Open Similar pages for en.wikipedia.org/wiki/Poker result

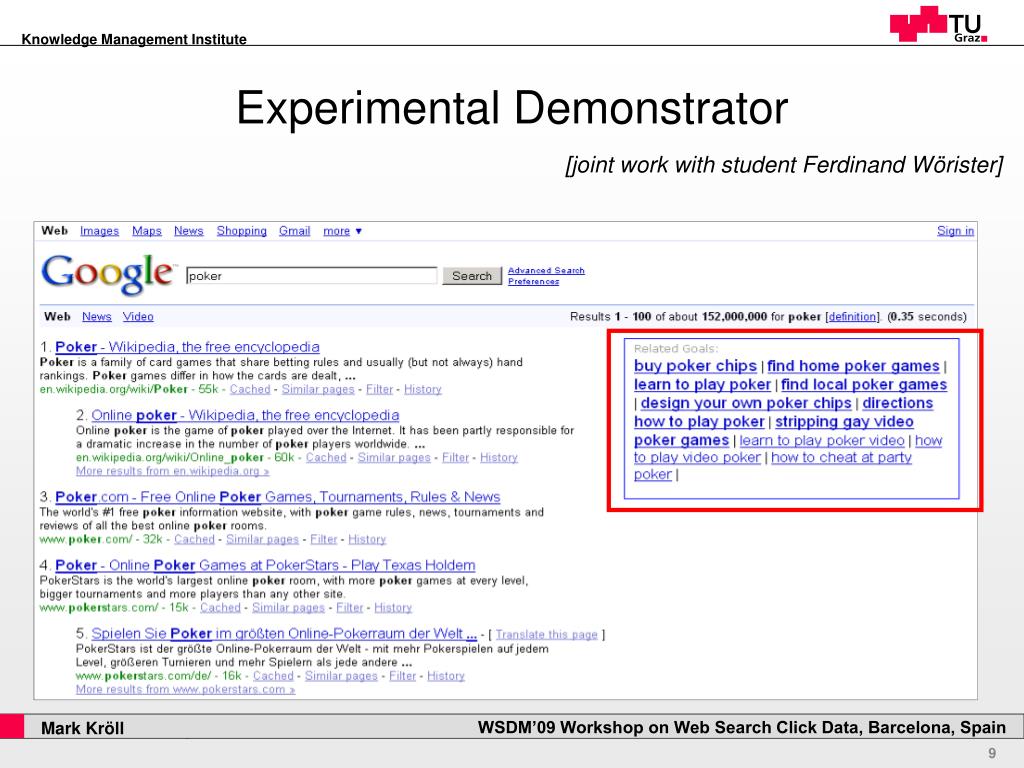(x=317, y=389)
